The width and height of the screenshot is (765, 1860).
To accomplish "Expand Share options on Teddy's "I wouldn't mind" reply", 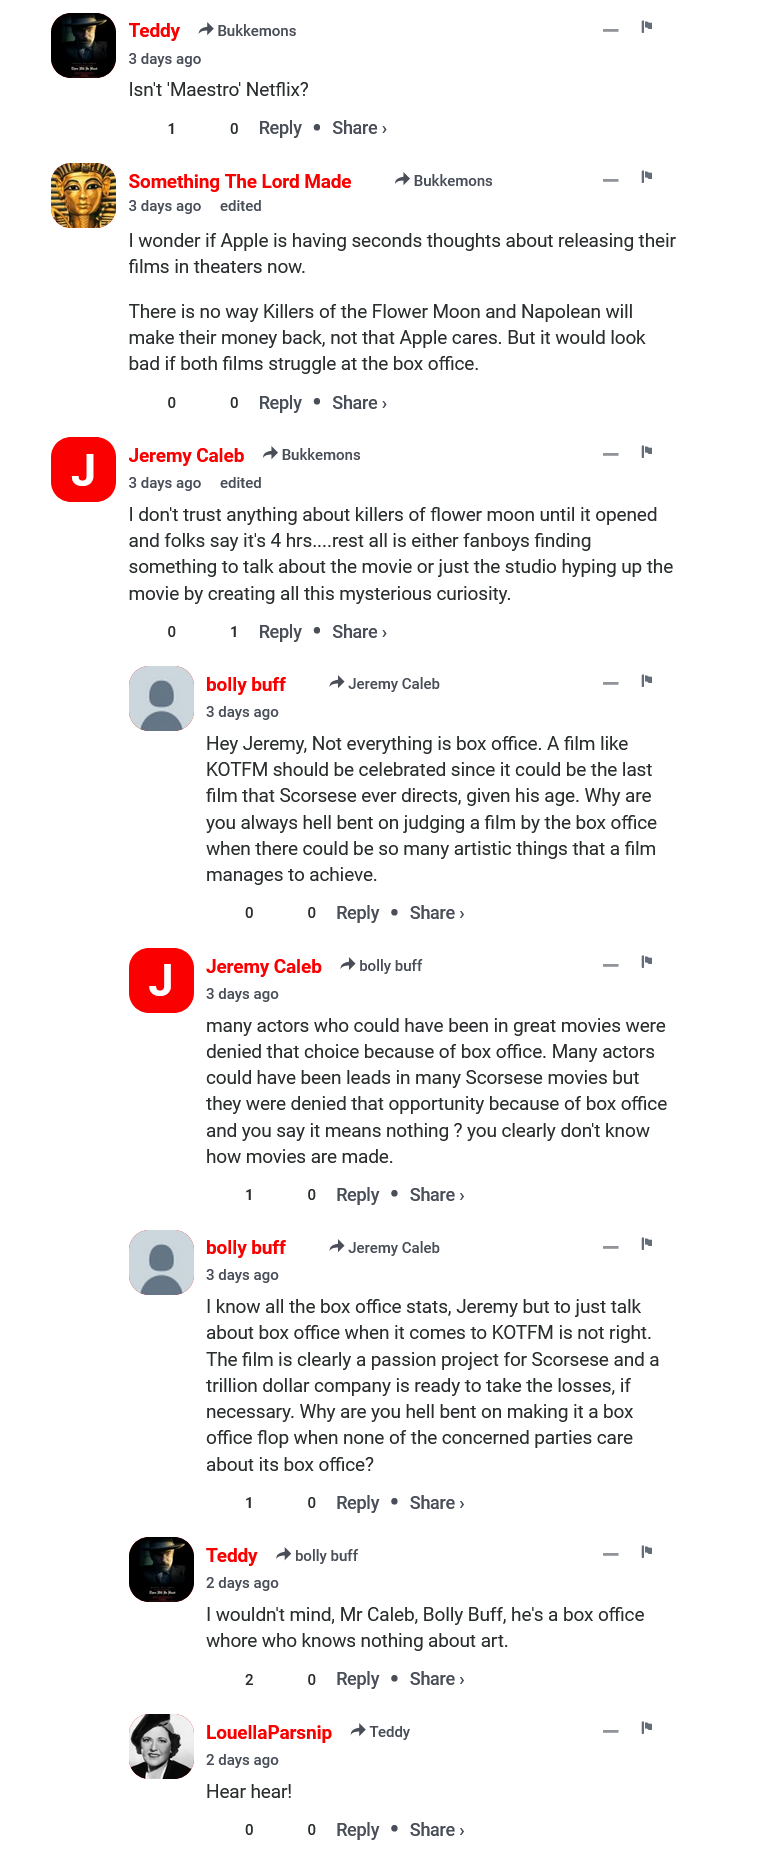I will click(x=436, y=1679).
